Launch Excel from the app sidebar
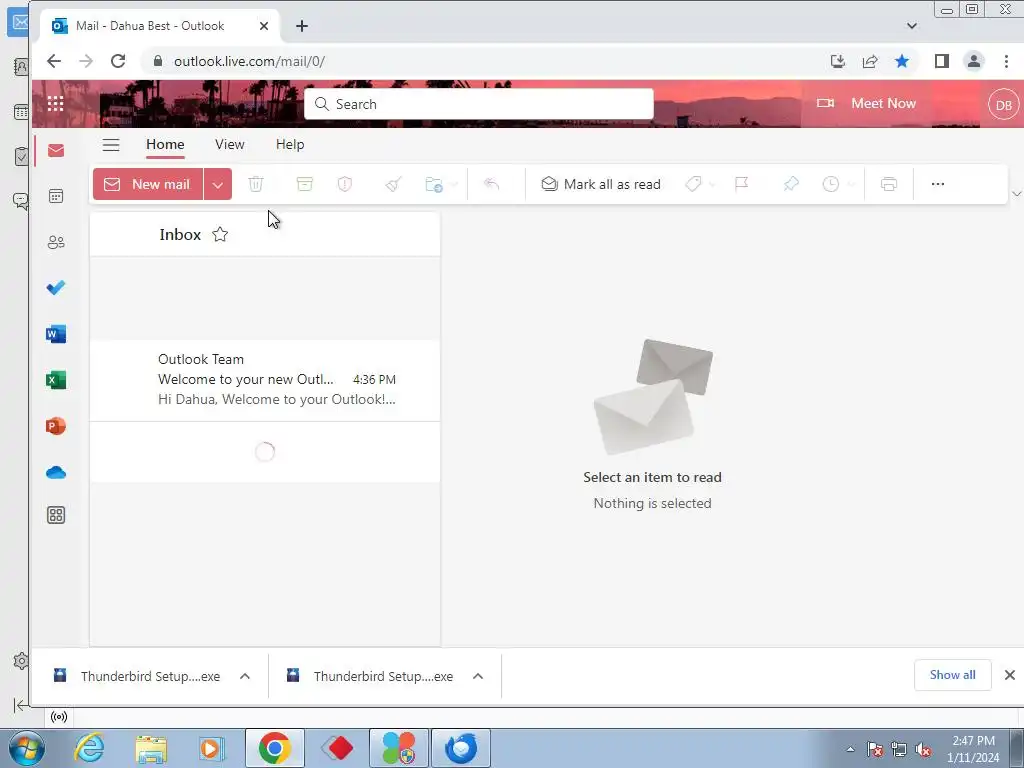 point(56,379)
